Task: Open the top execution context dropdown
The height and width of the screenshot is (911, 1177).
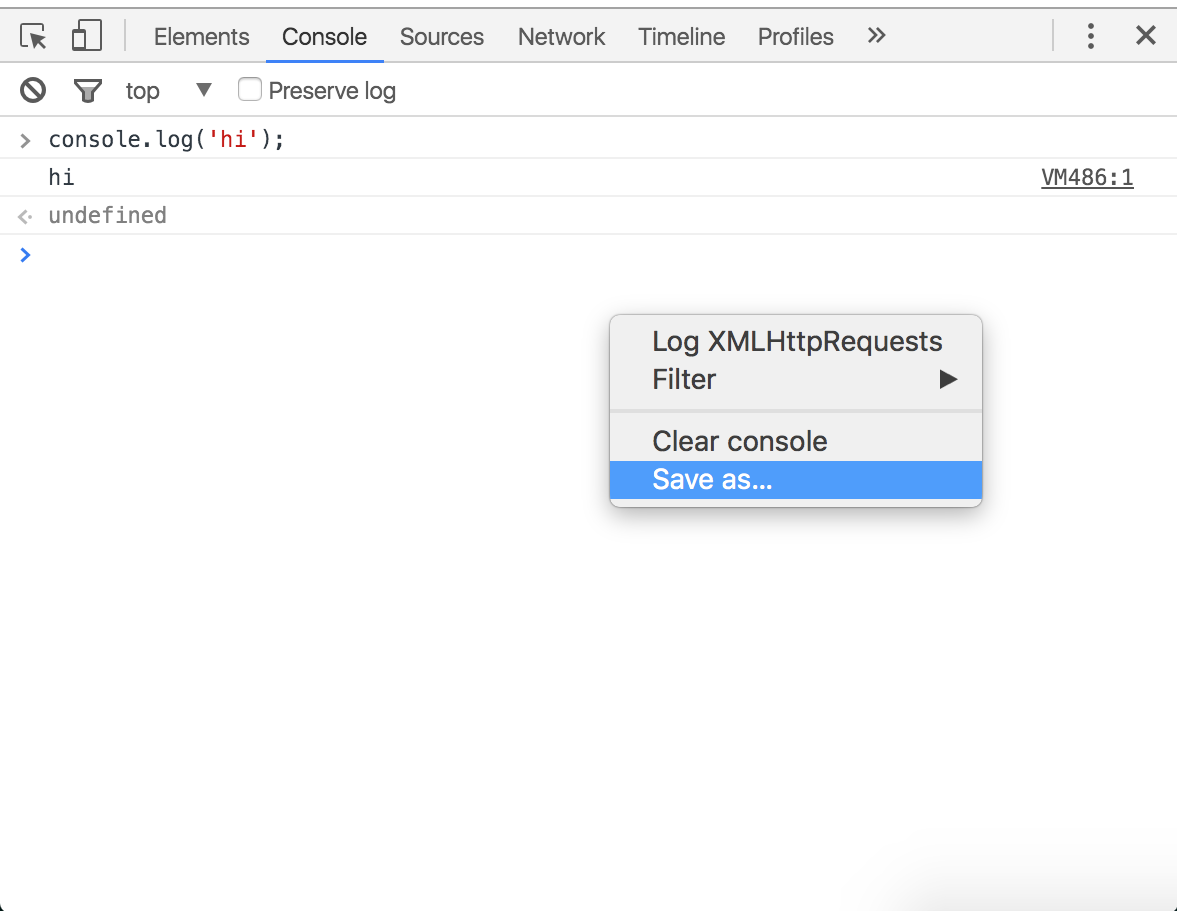Action: click(x=169, y=91)
